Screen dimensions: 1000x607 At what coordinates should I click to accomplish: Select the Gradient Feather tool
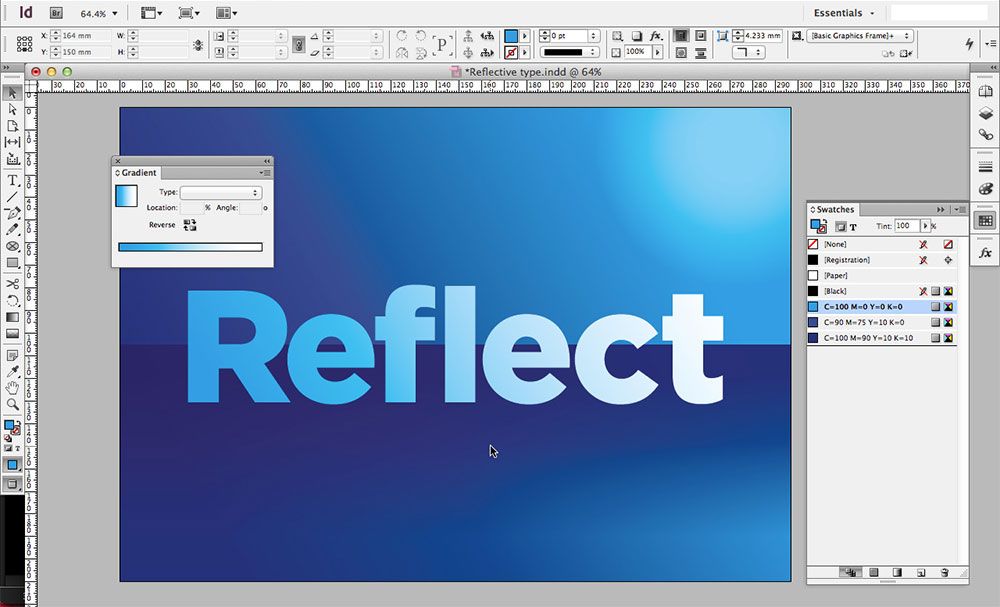12,333
